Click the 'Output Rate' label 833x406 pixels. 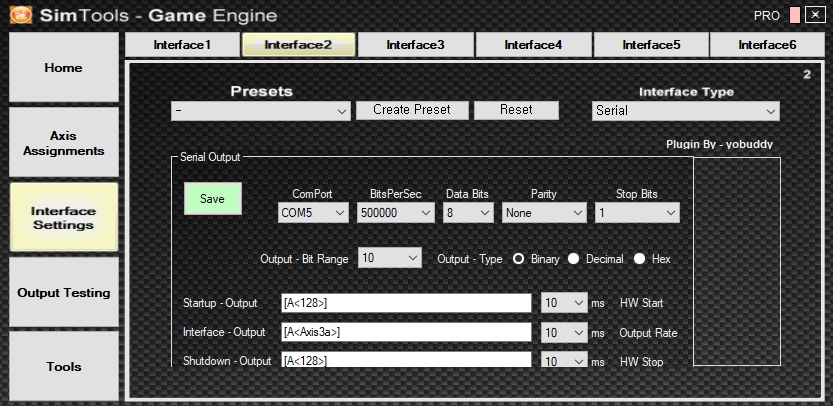pyautogui.click(x=648, y=333)
